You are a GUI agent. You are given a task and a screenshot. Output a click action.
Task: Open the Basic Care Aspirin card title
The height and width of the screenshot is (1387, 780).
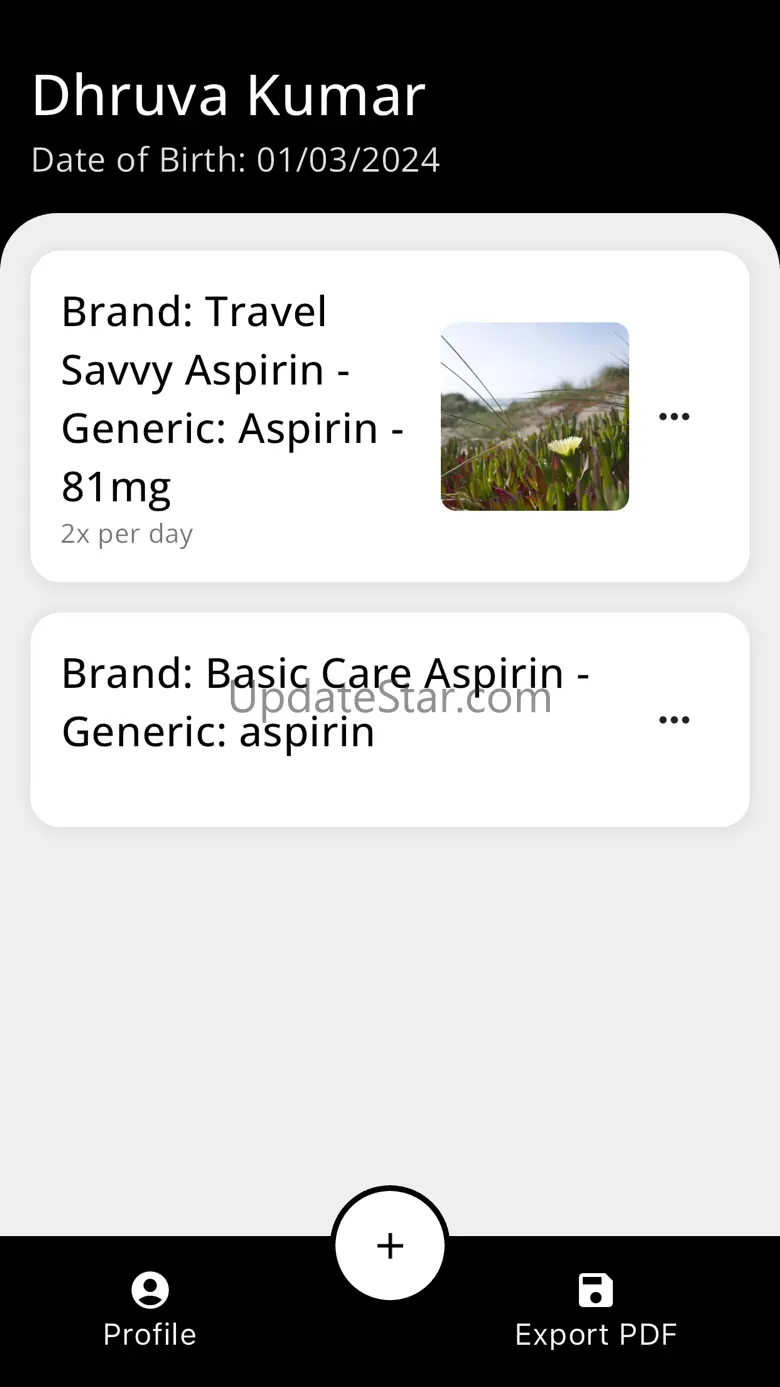(325, 702)
